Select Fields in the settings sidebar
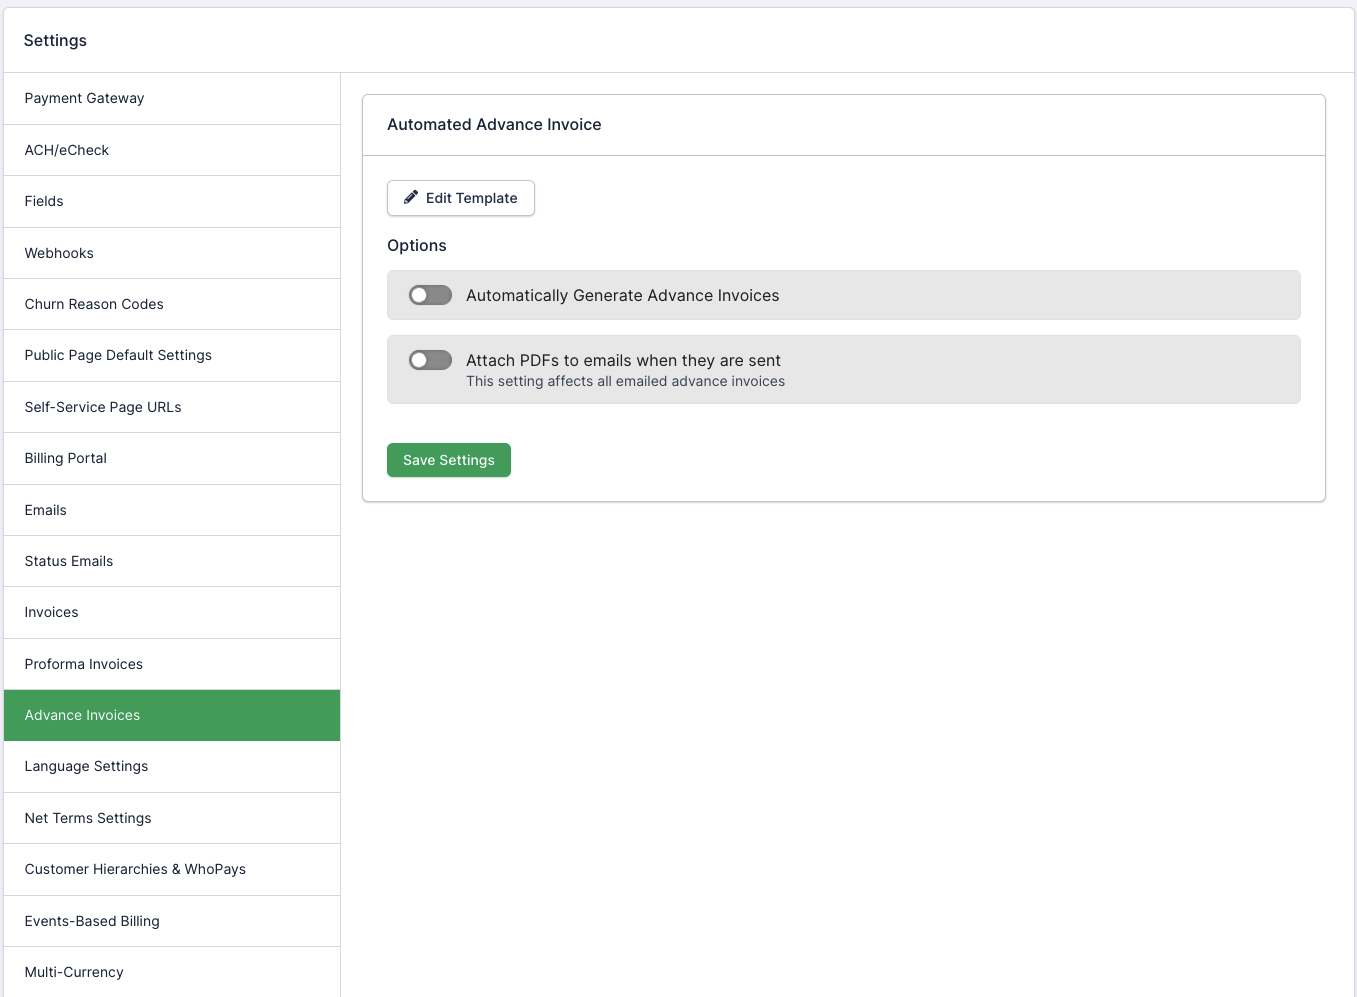 pos(44,201)
